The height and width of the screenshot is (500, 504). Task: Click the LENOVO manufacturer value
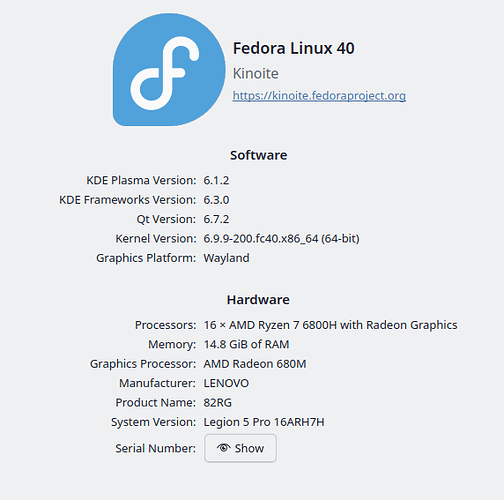point(226,383)
